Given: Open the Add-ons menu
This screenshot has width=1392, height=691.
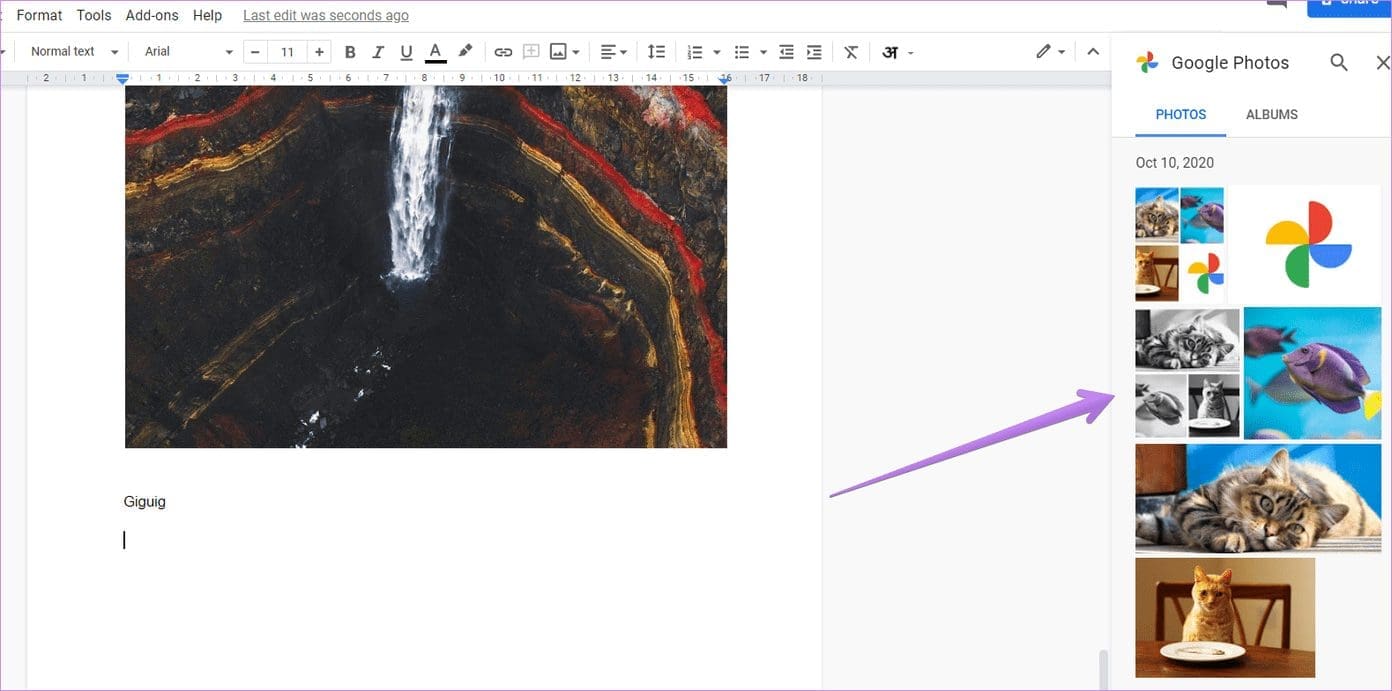Looking at the screenshot, I should point(152,15).
